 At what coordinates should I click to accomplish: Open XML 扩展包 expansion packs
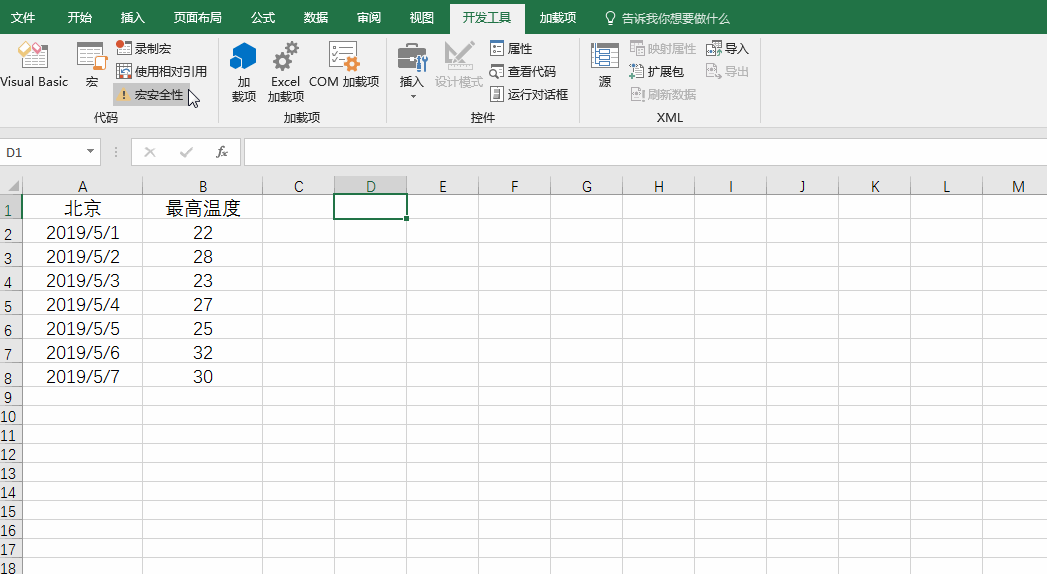tap(656, 71)
